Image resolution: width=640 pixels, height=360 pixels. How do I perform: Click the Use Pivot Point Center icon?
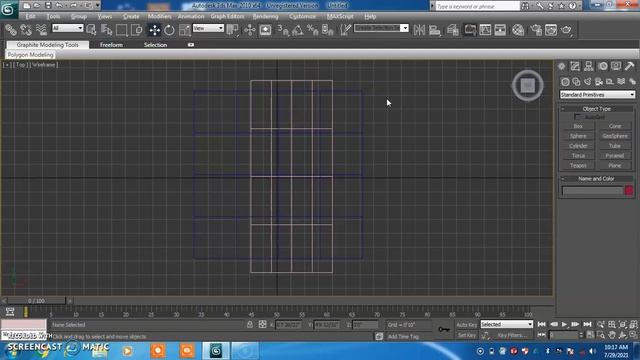[x=233, y=30]
